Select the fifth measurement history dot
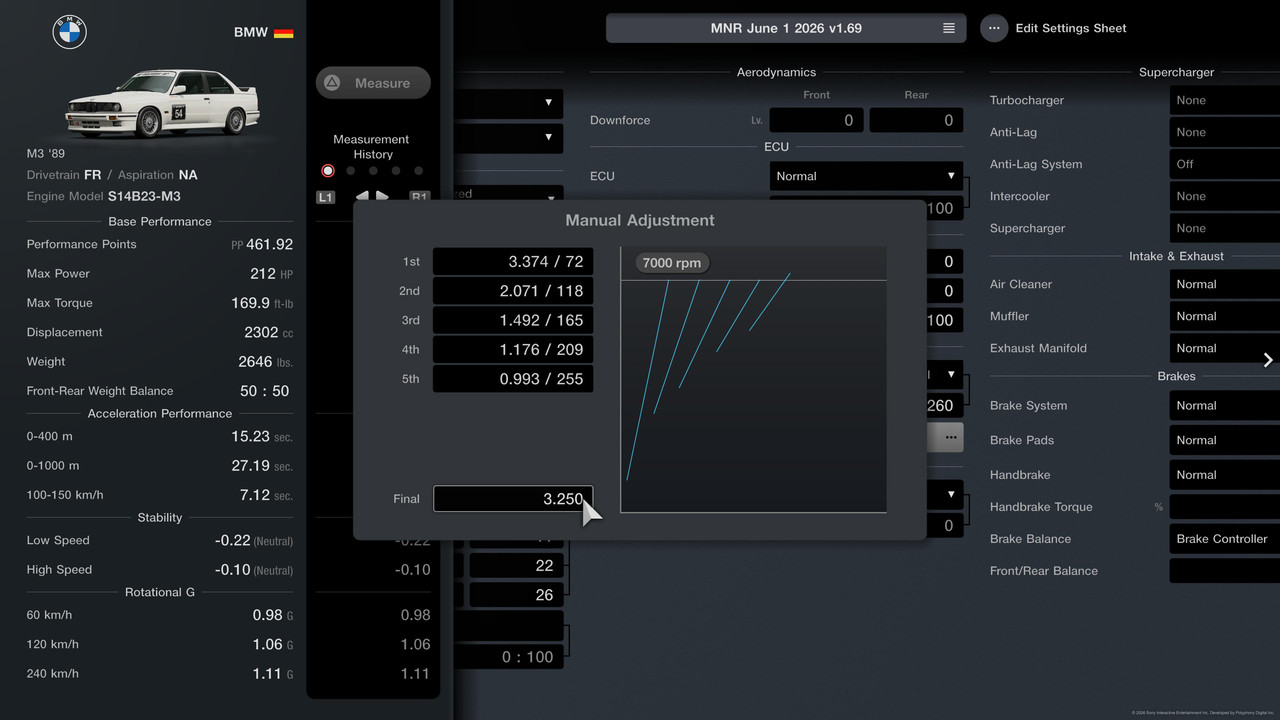The height and width of the screenshot is (720, 1280). point(418,171)
